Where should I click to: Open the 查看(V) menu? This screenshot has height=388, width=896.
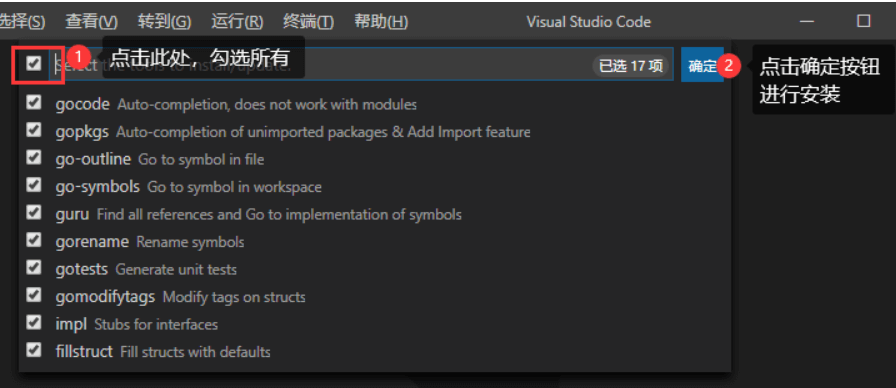(x=91, y=22)
